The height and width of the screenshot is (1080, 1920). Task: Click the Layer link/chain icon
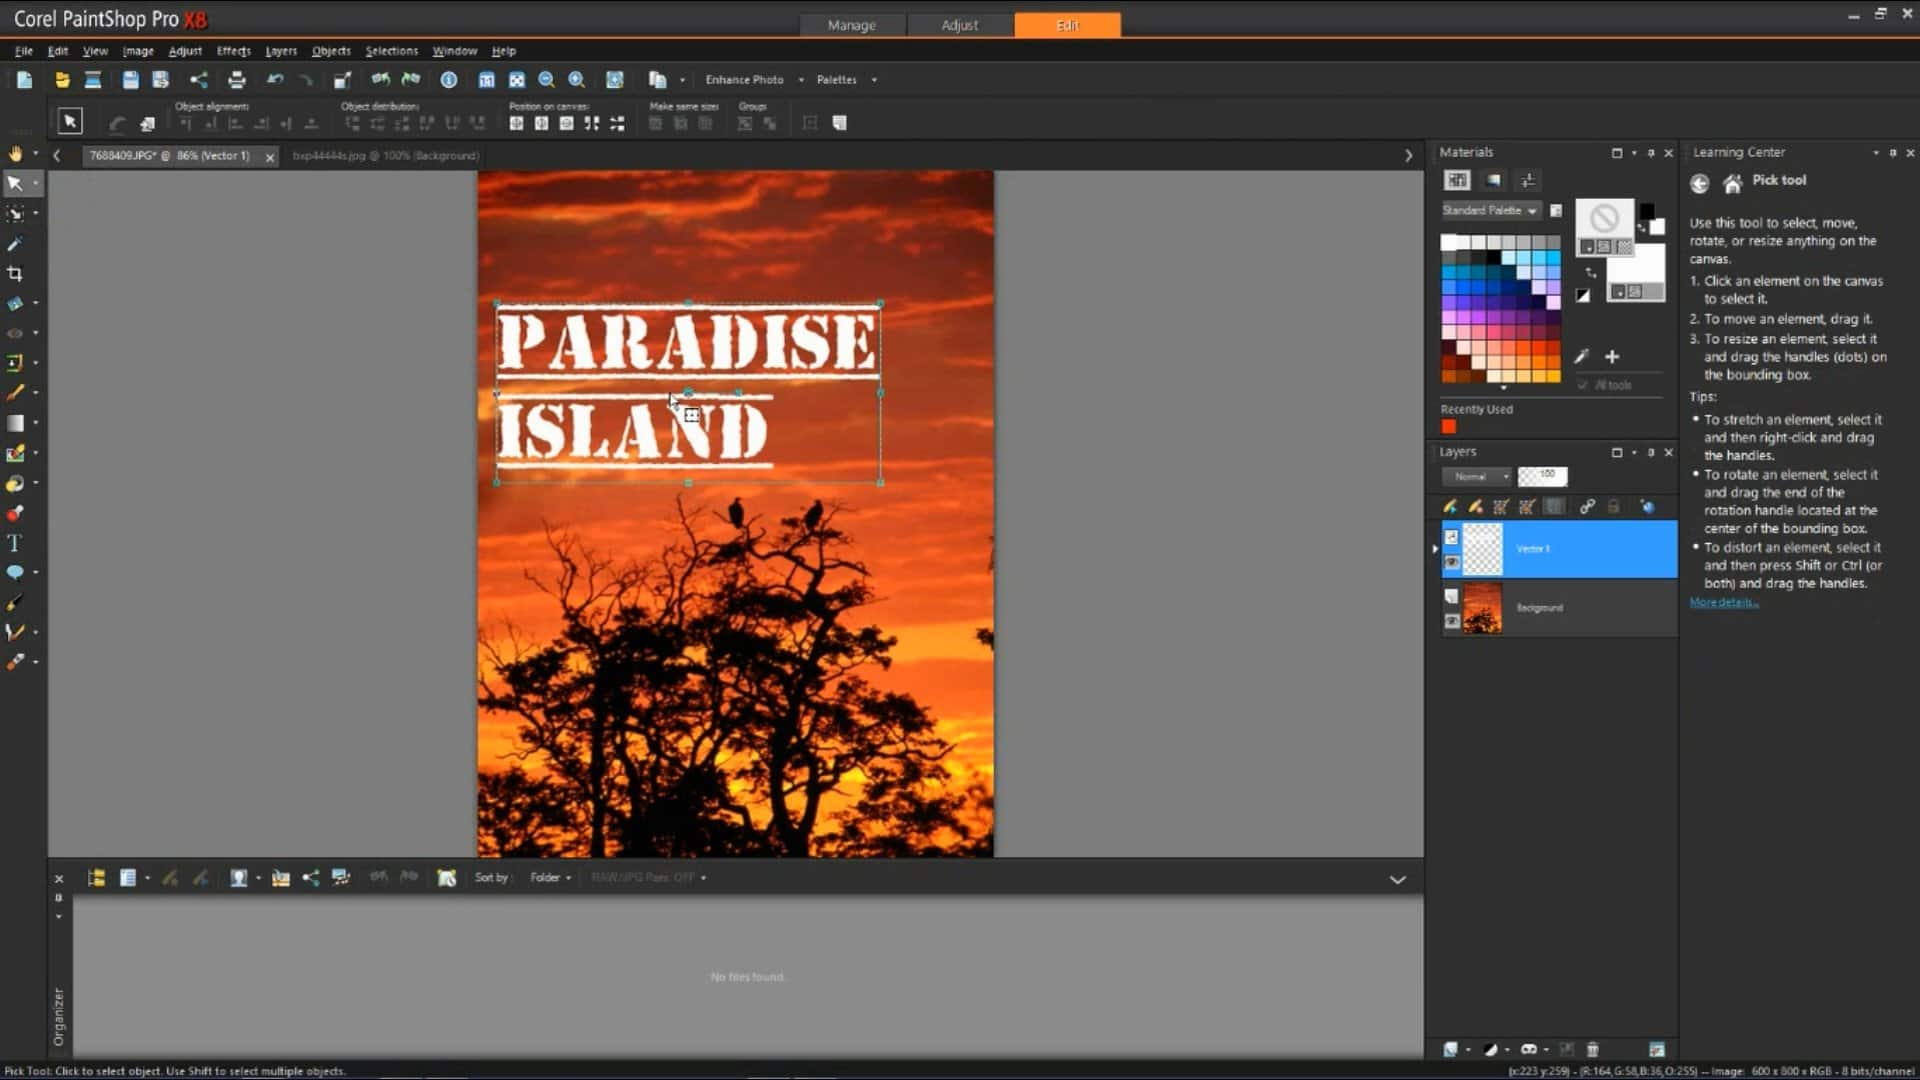coord(1586,508)
